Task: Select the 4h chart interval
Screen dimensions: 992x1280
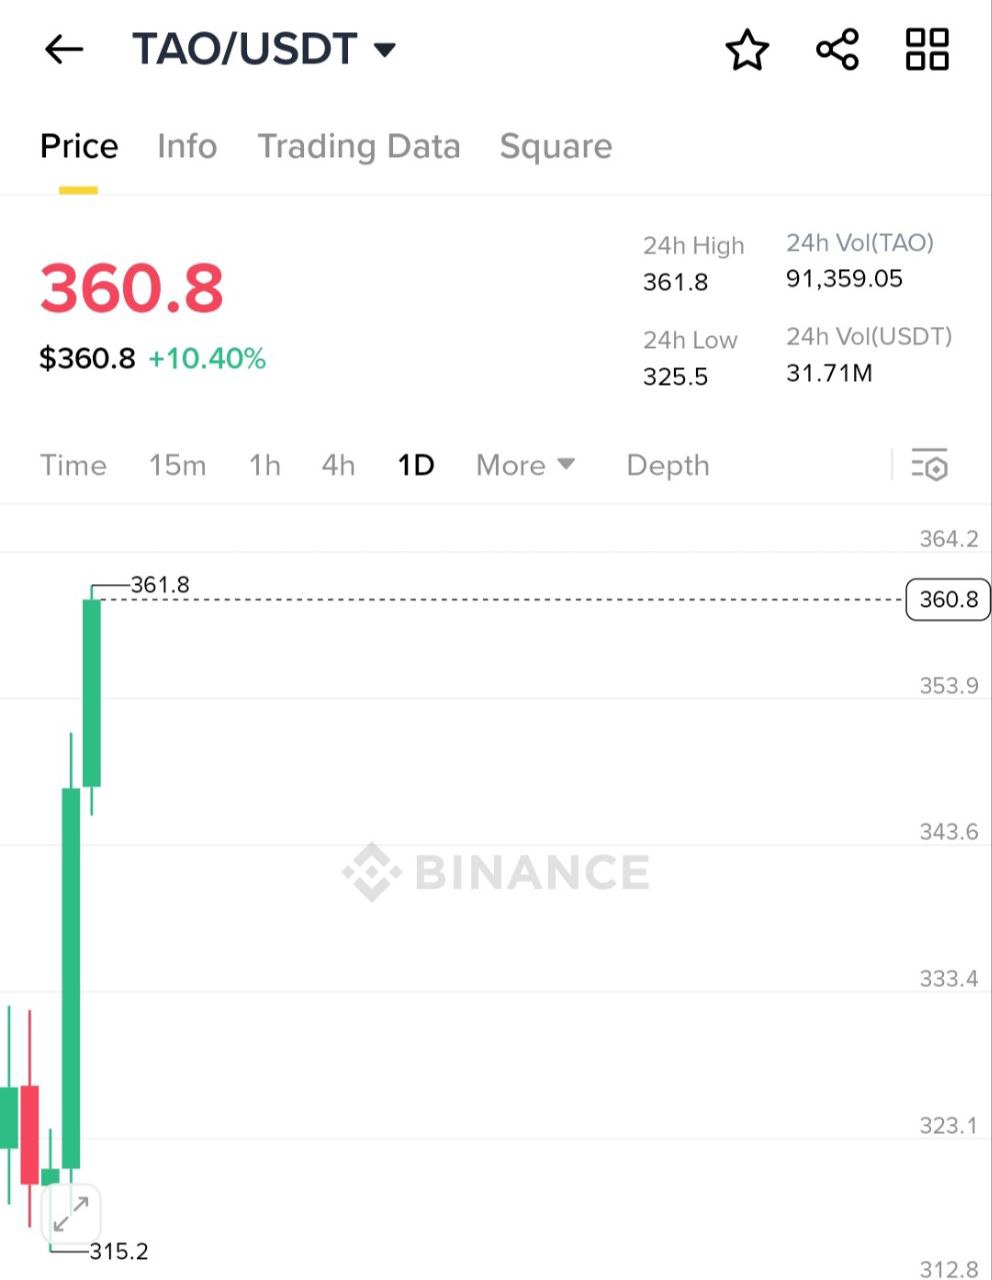Action: 338,465
